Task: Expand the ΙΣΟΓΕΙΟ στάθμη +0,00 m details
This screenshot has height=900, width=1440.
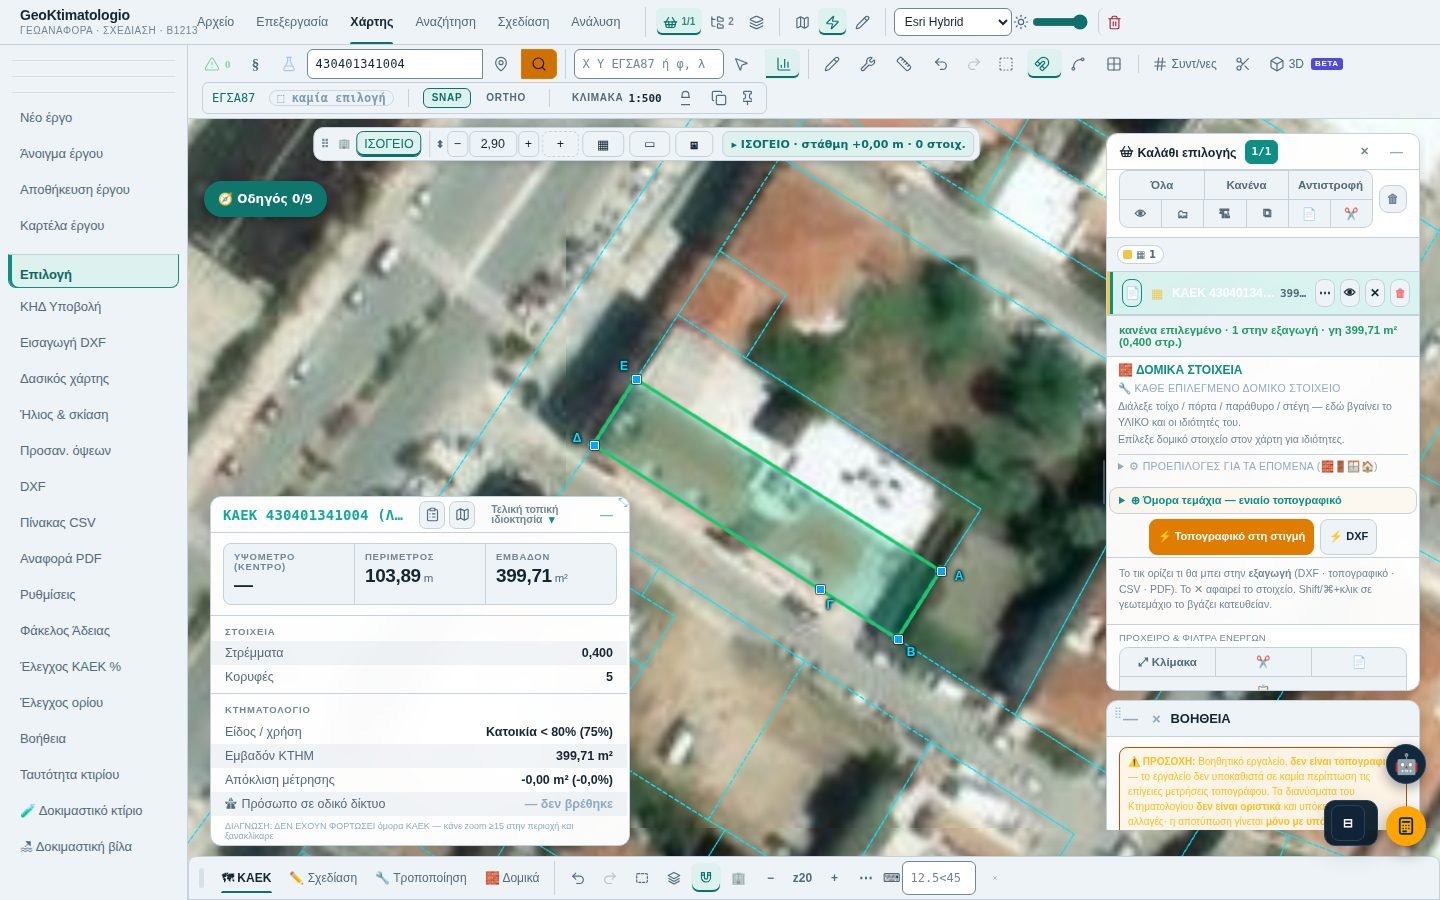Action: click(x=848, y=144)
